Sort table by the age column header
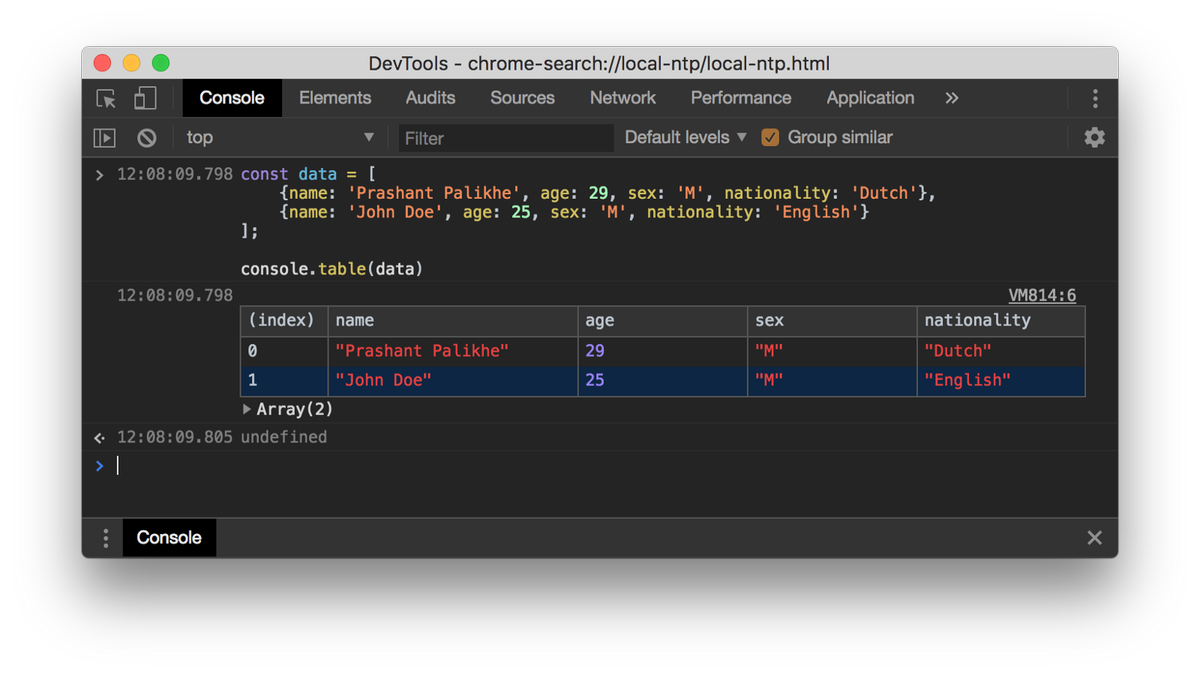Screen dimensions: 1200x675 pyautogui.click(x=663, y=321)
